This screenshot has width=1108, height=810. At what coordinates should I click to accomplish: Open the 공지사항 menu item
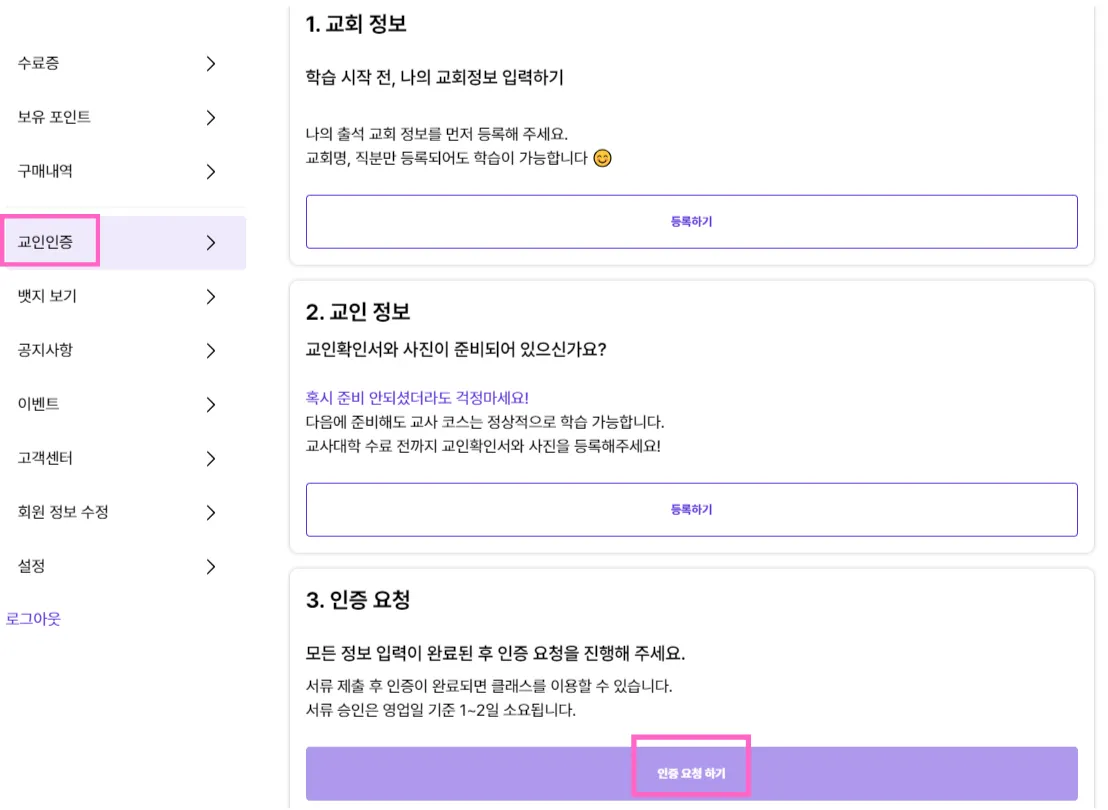45,350
